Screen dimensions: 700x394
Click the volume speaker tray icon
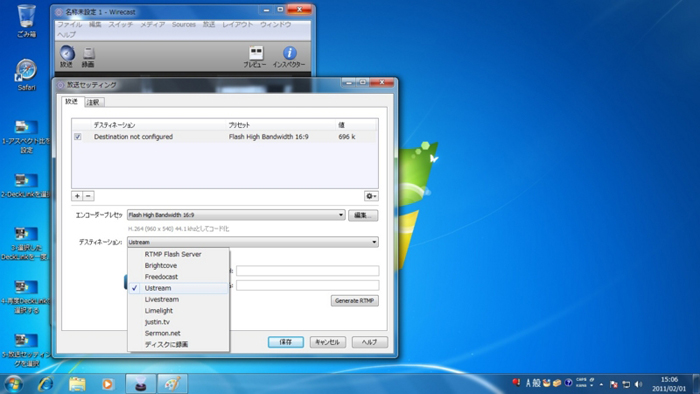point(638,384)
